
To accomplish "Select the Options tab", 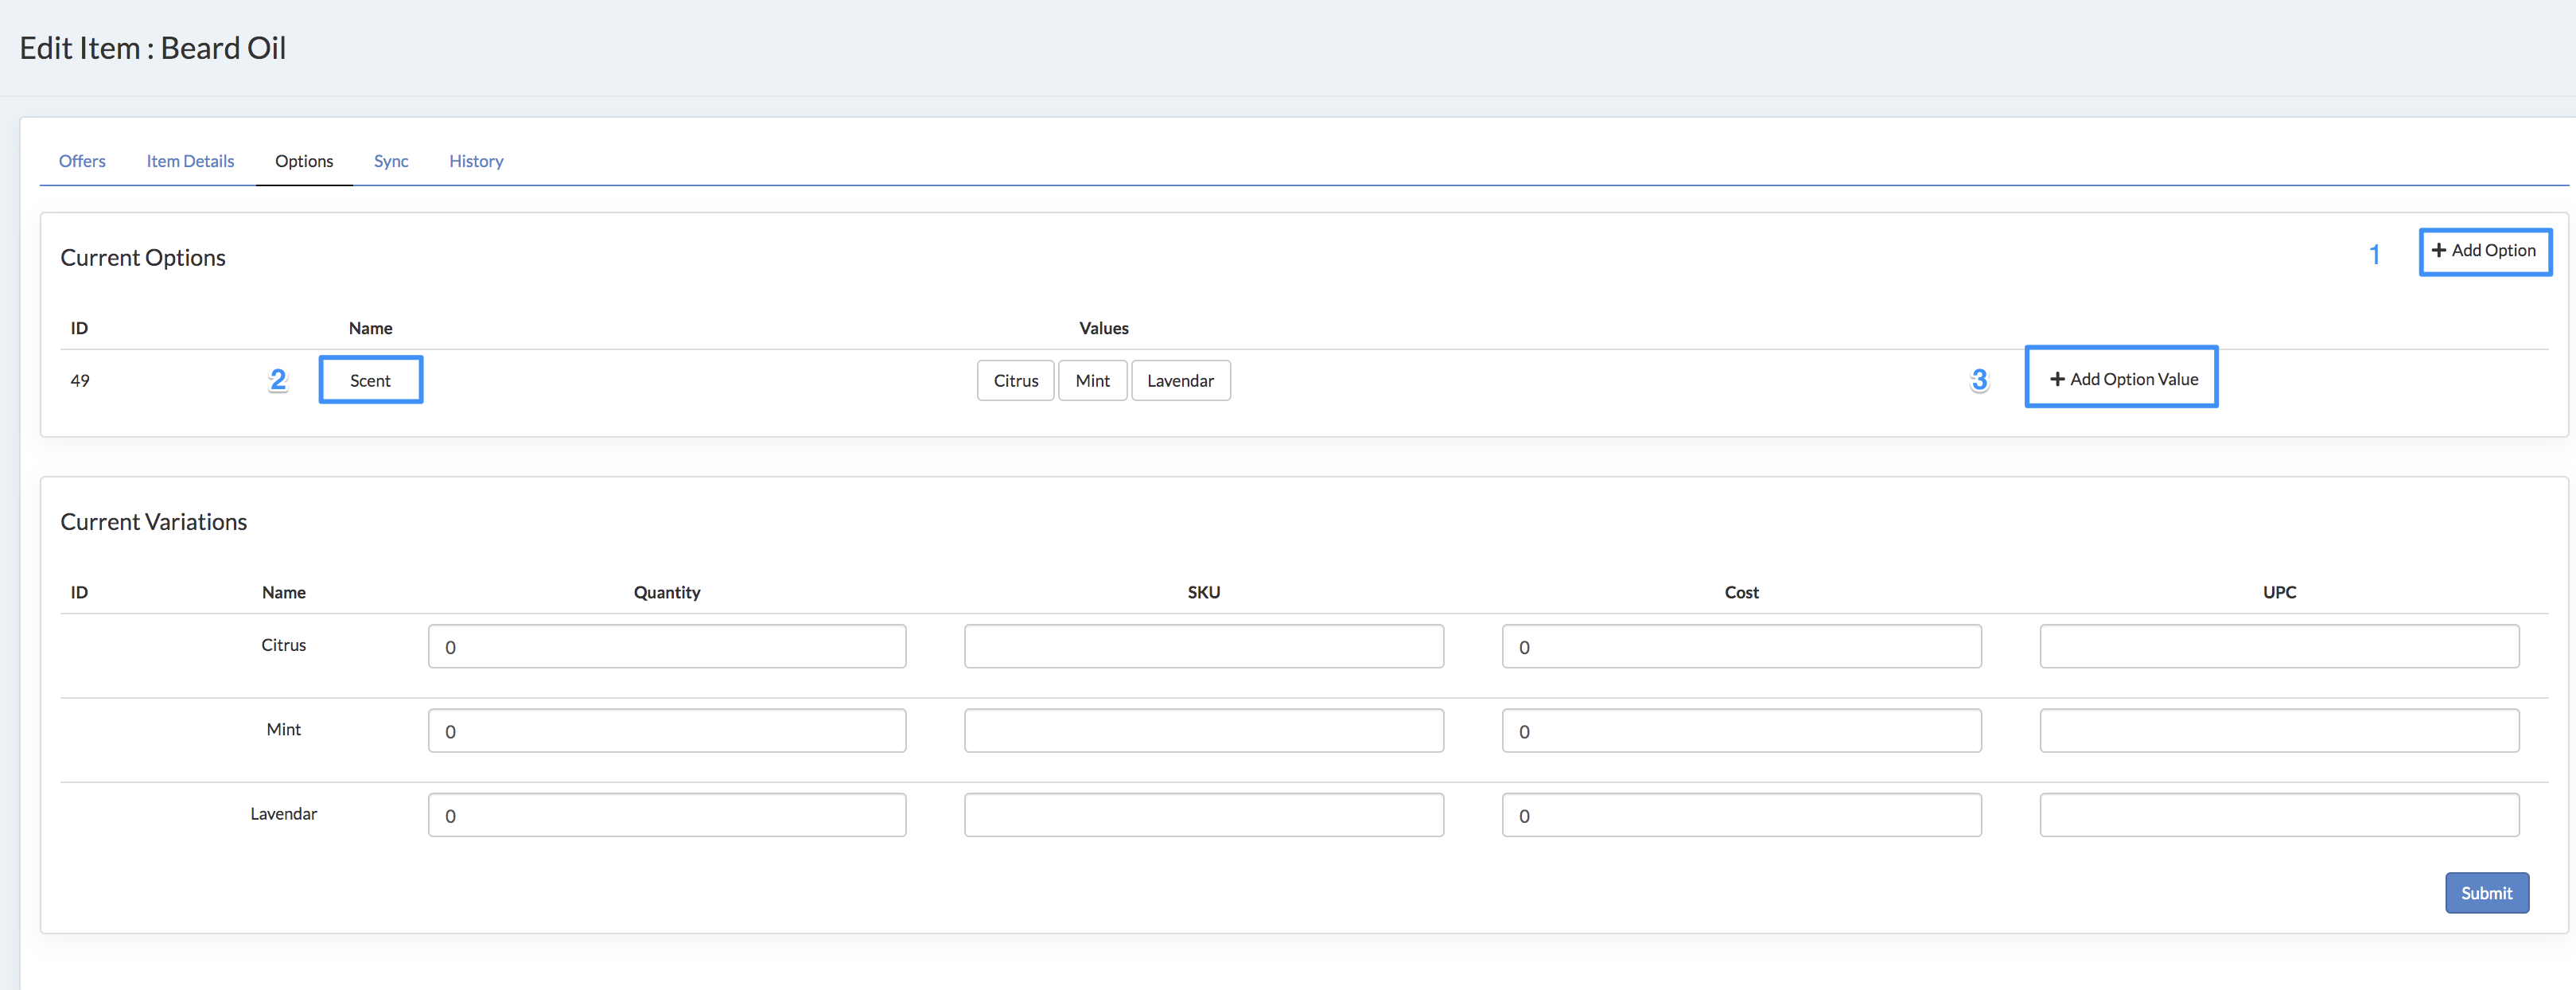I will (304, 161).
